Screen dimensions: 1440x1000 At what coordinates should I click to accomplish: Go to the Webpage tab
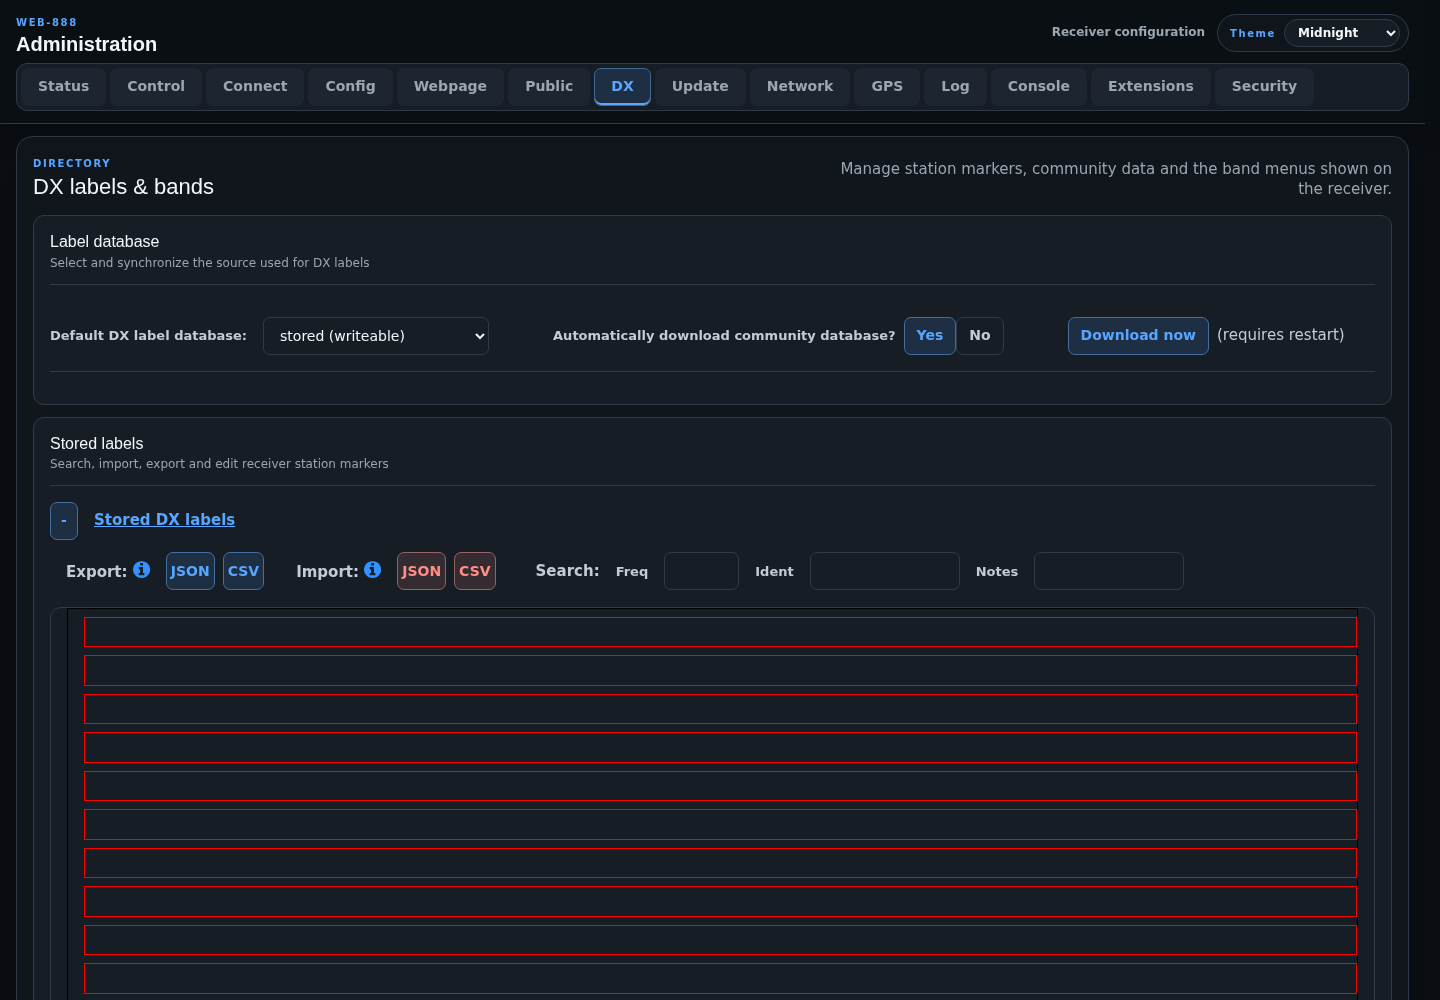[450, 87]
